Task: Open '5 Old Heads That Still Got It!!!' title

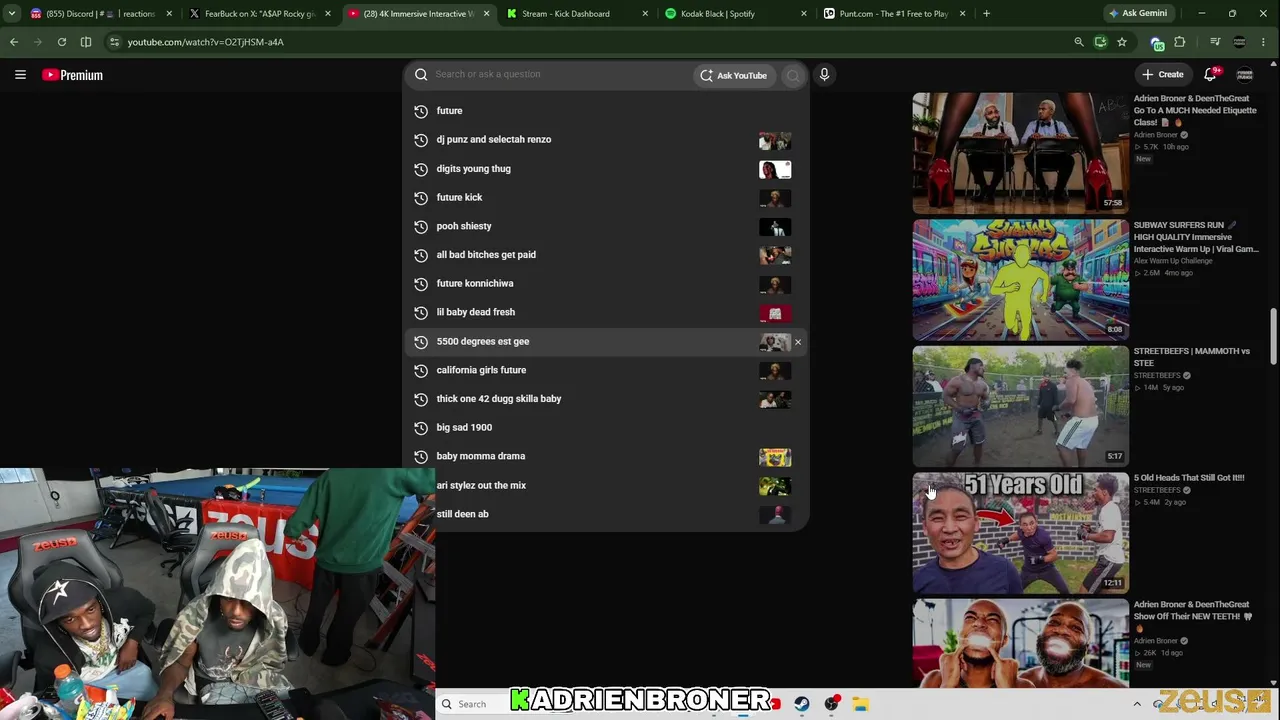Action: click(x=1189, y=478)
